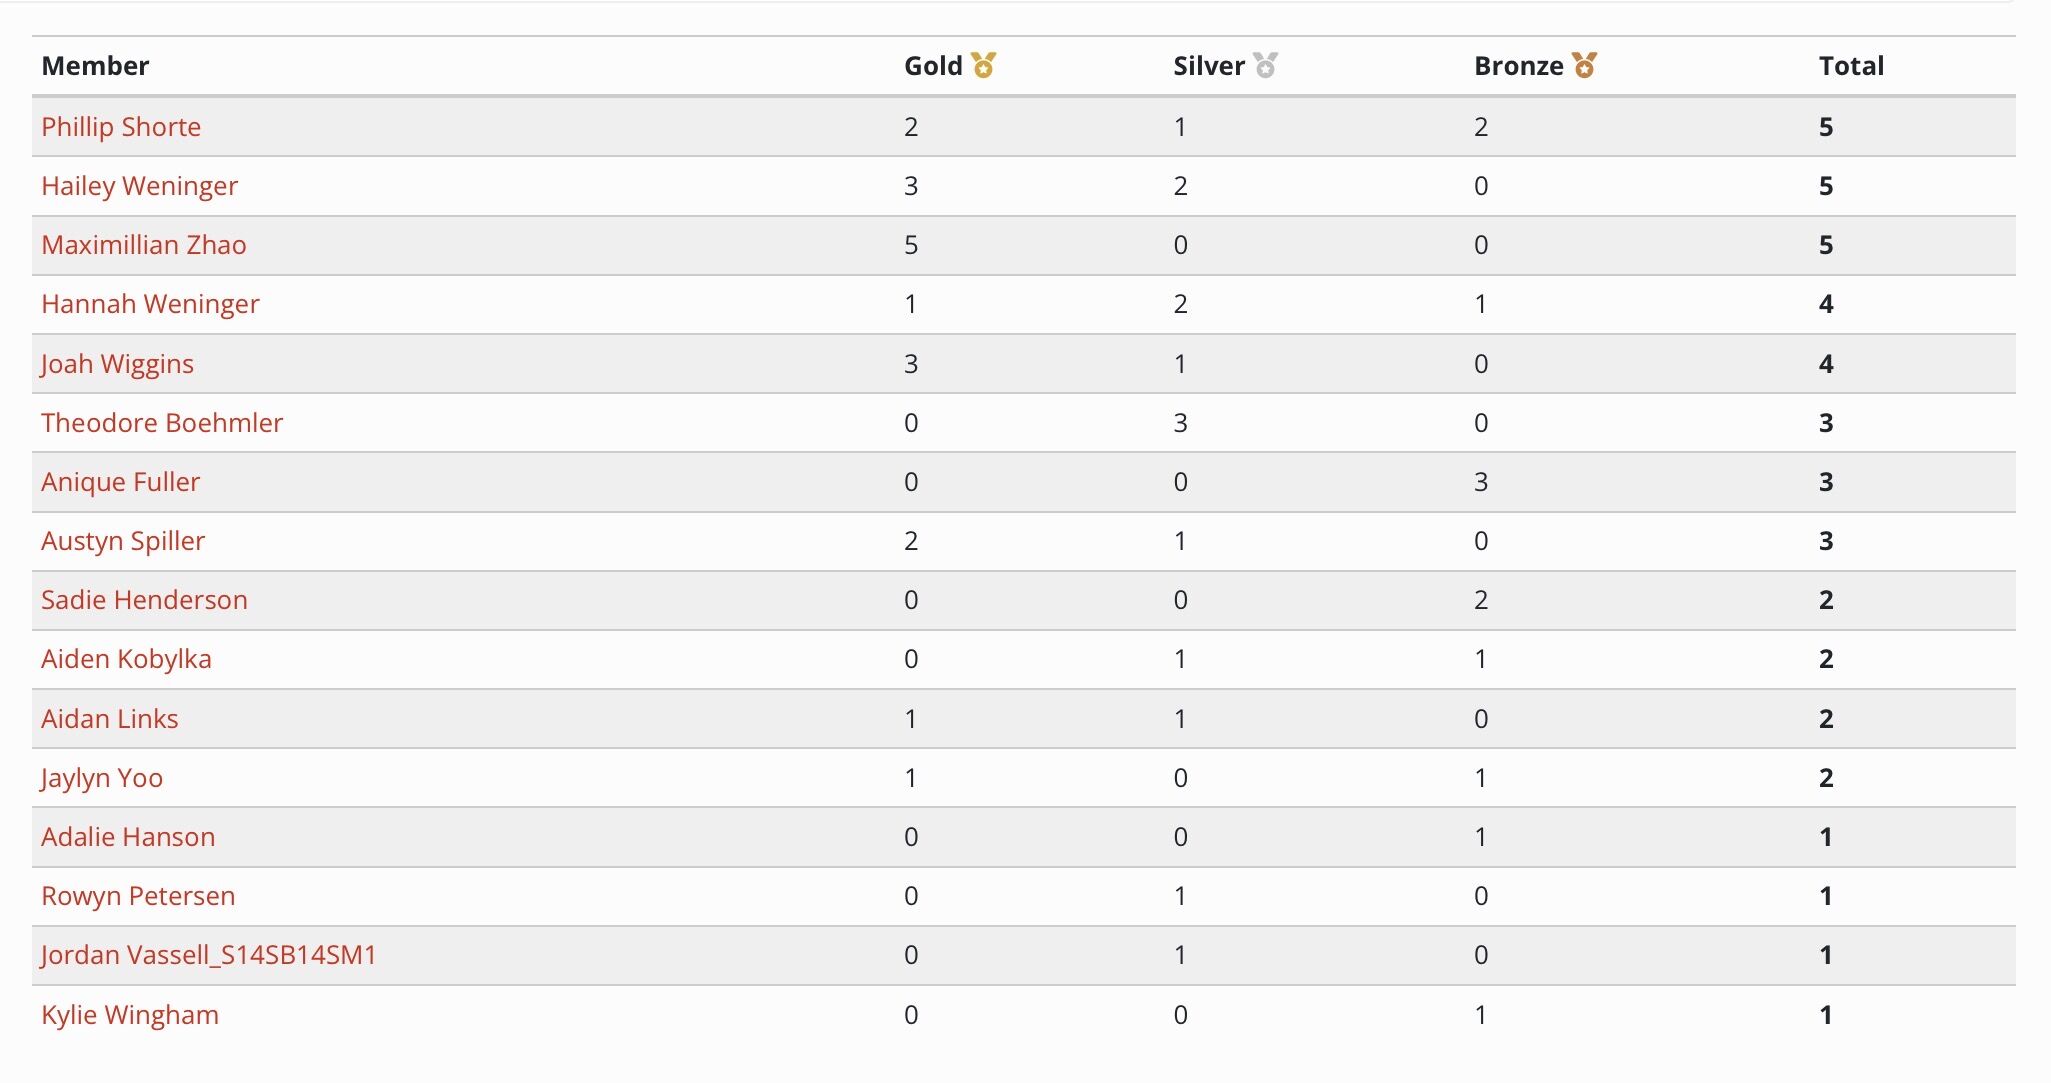Image resolution: width=2051 pixels, height=1083 pixels.
Task: View Kylie Wingham's profile
Action: click(130, 1015)
